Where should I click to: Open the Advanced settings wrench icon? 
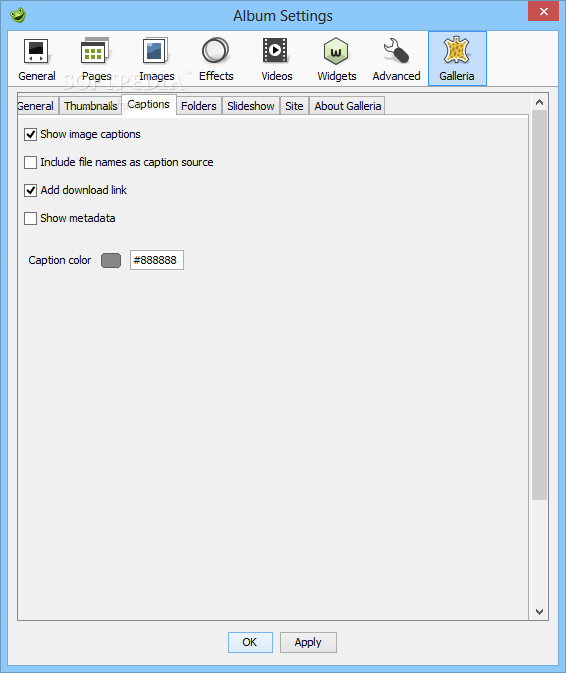pyautogui.click(x=396, y=52)
